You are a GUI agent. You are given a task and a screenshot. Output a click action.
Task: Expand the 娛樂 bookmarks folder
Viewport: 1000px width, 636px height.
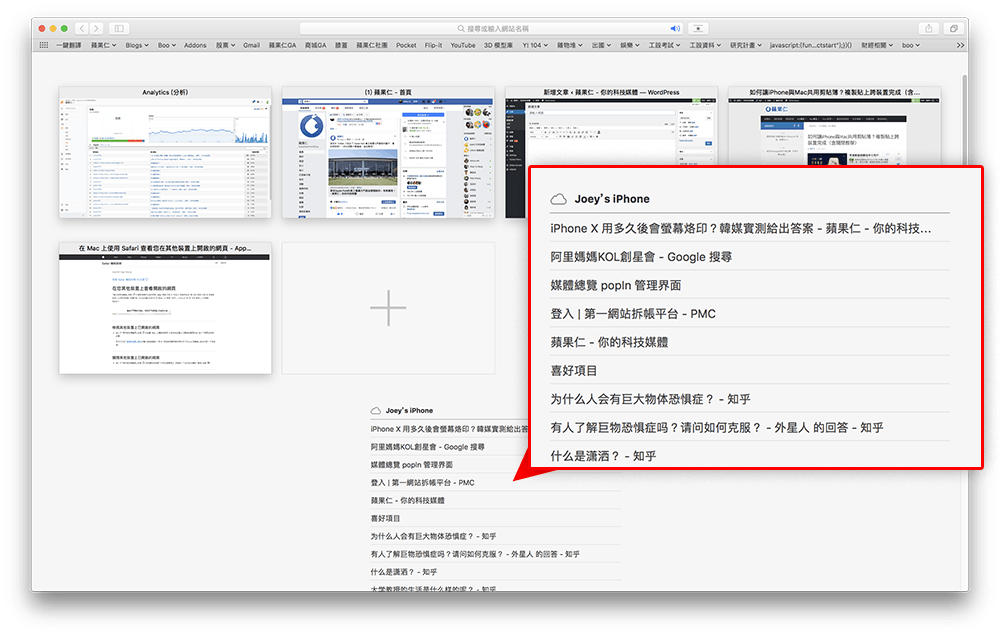pyautogui.click(x=630, y=45)
